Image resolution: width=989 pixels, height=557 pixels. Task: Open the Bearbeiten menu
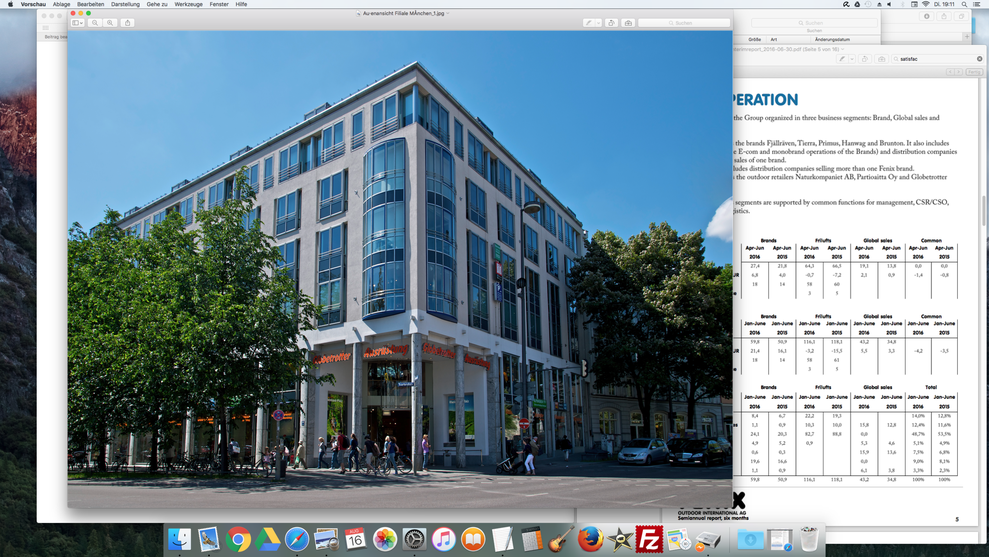pos(91,4)
